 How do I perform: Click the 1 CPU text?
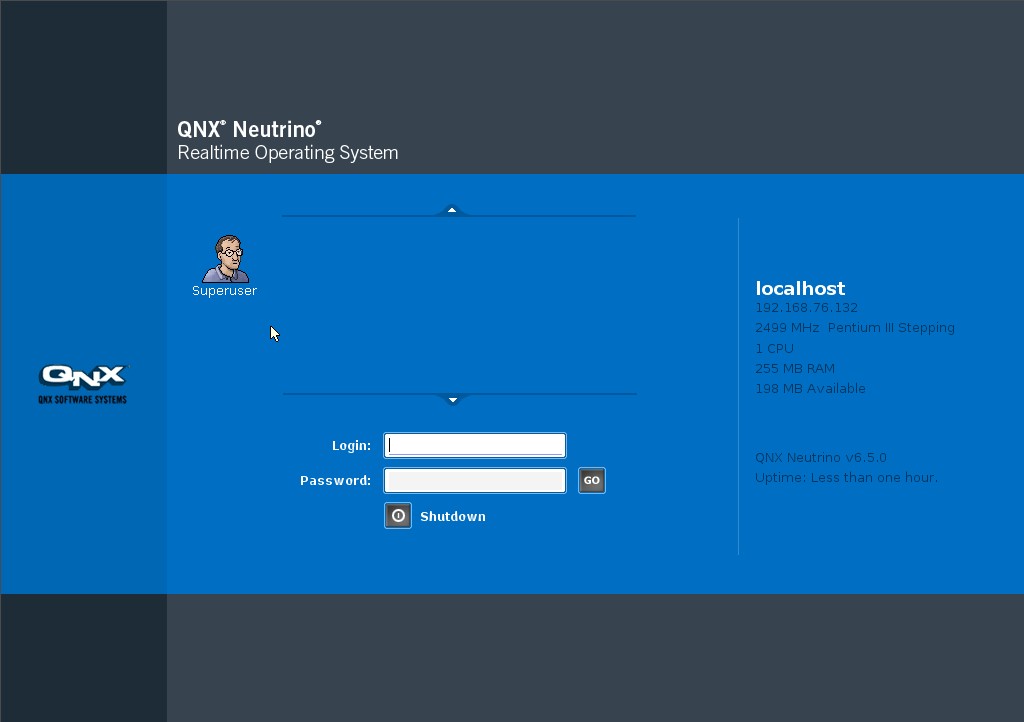(775, 348)
